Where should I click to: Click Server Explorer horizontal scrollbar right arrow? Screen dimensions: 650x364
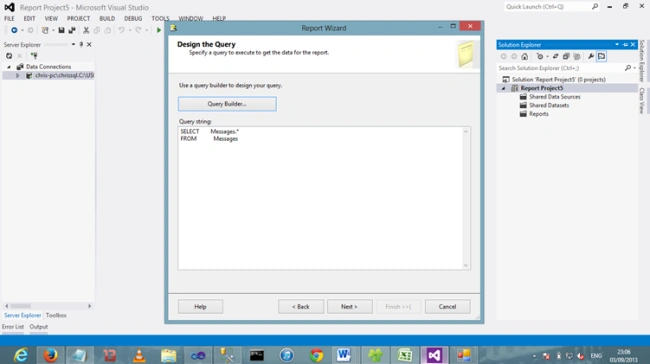(x=90, y=306)
